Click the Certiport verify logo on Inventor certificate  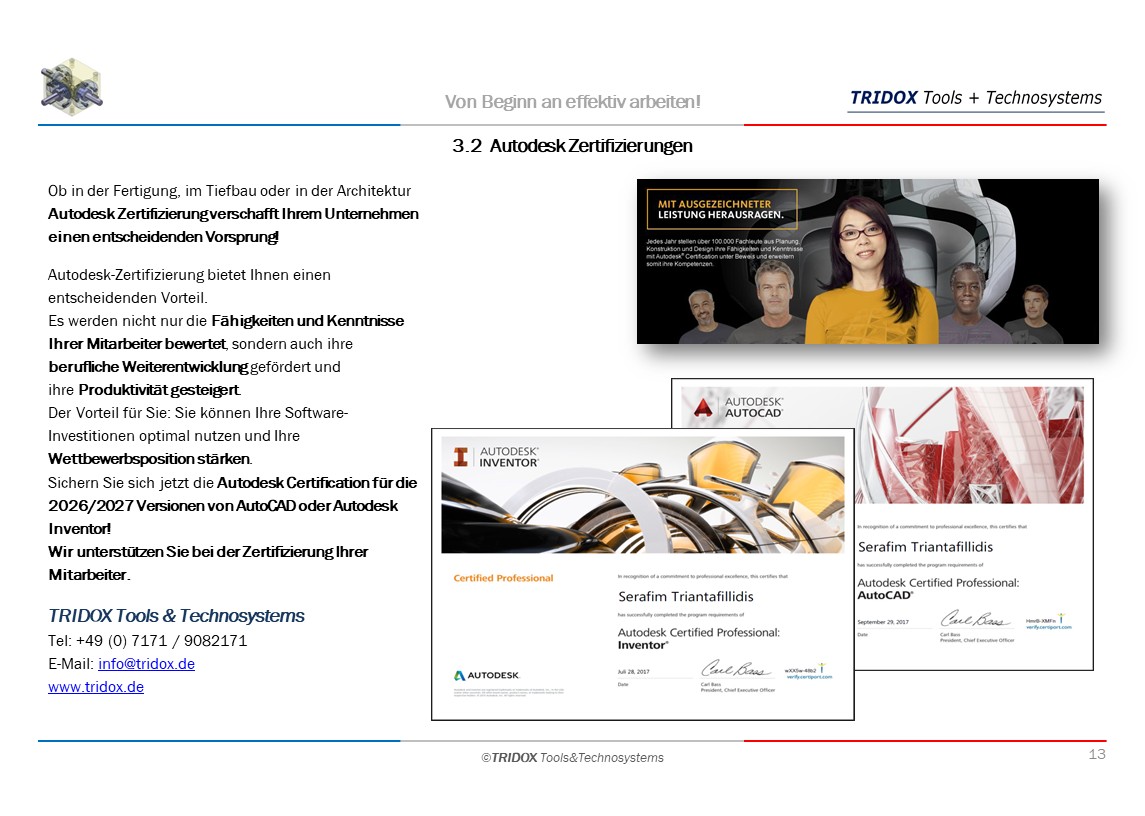coord(808,671)
